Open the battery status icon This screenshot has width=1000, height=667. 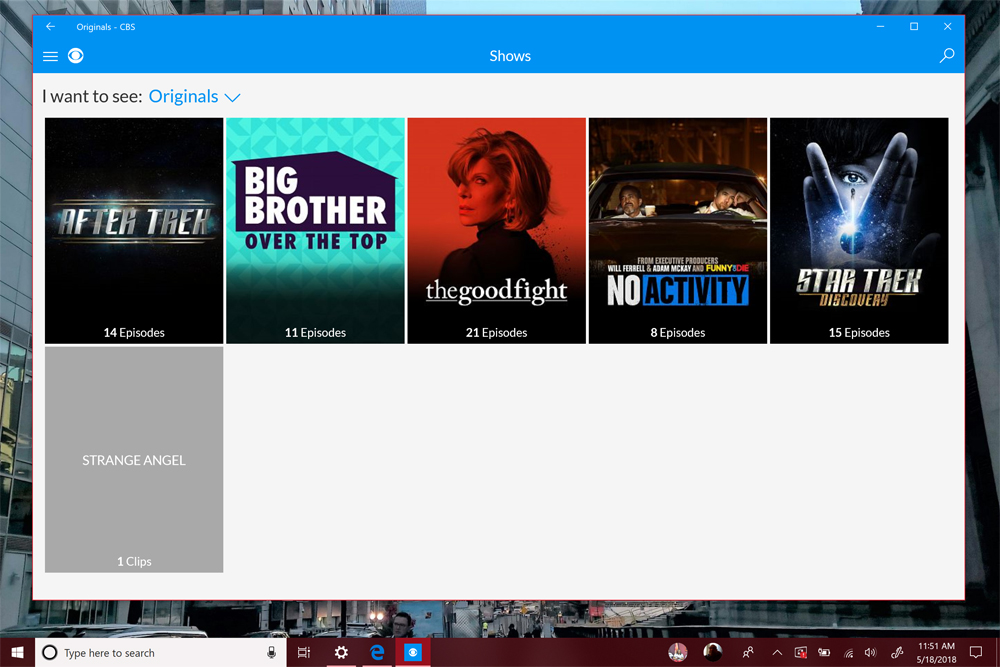tap(824, 652)
